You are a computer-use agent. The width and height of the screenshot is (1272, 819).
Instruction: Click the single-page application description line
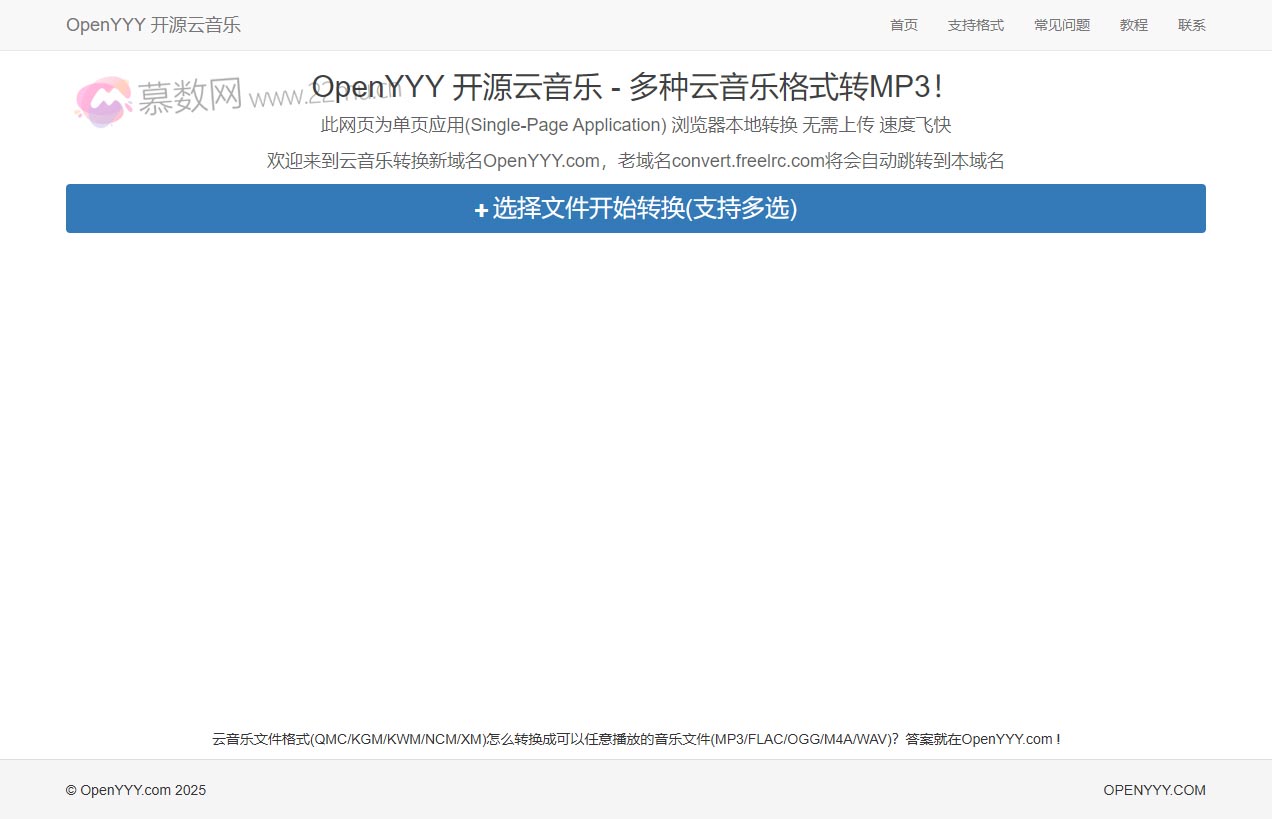(636, 124)
